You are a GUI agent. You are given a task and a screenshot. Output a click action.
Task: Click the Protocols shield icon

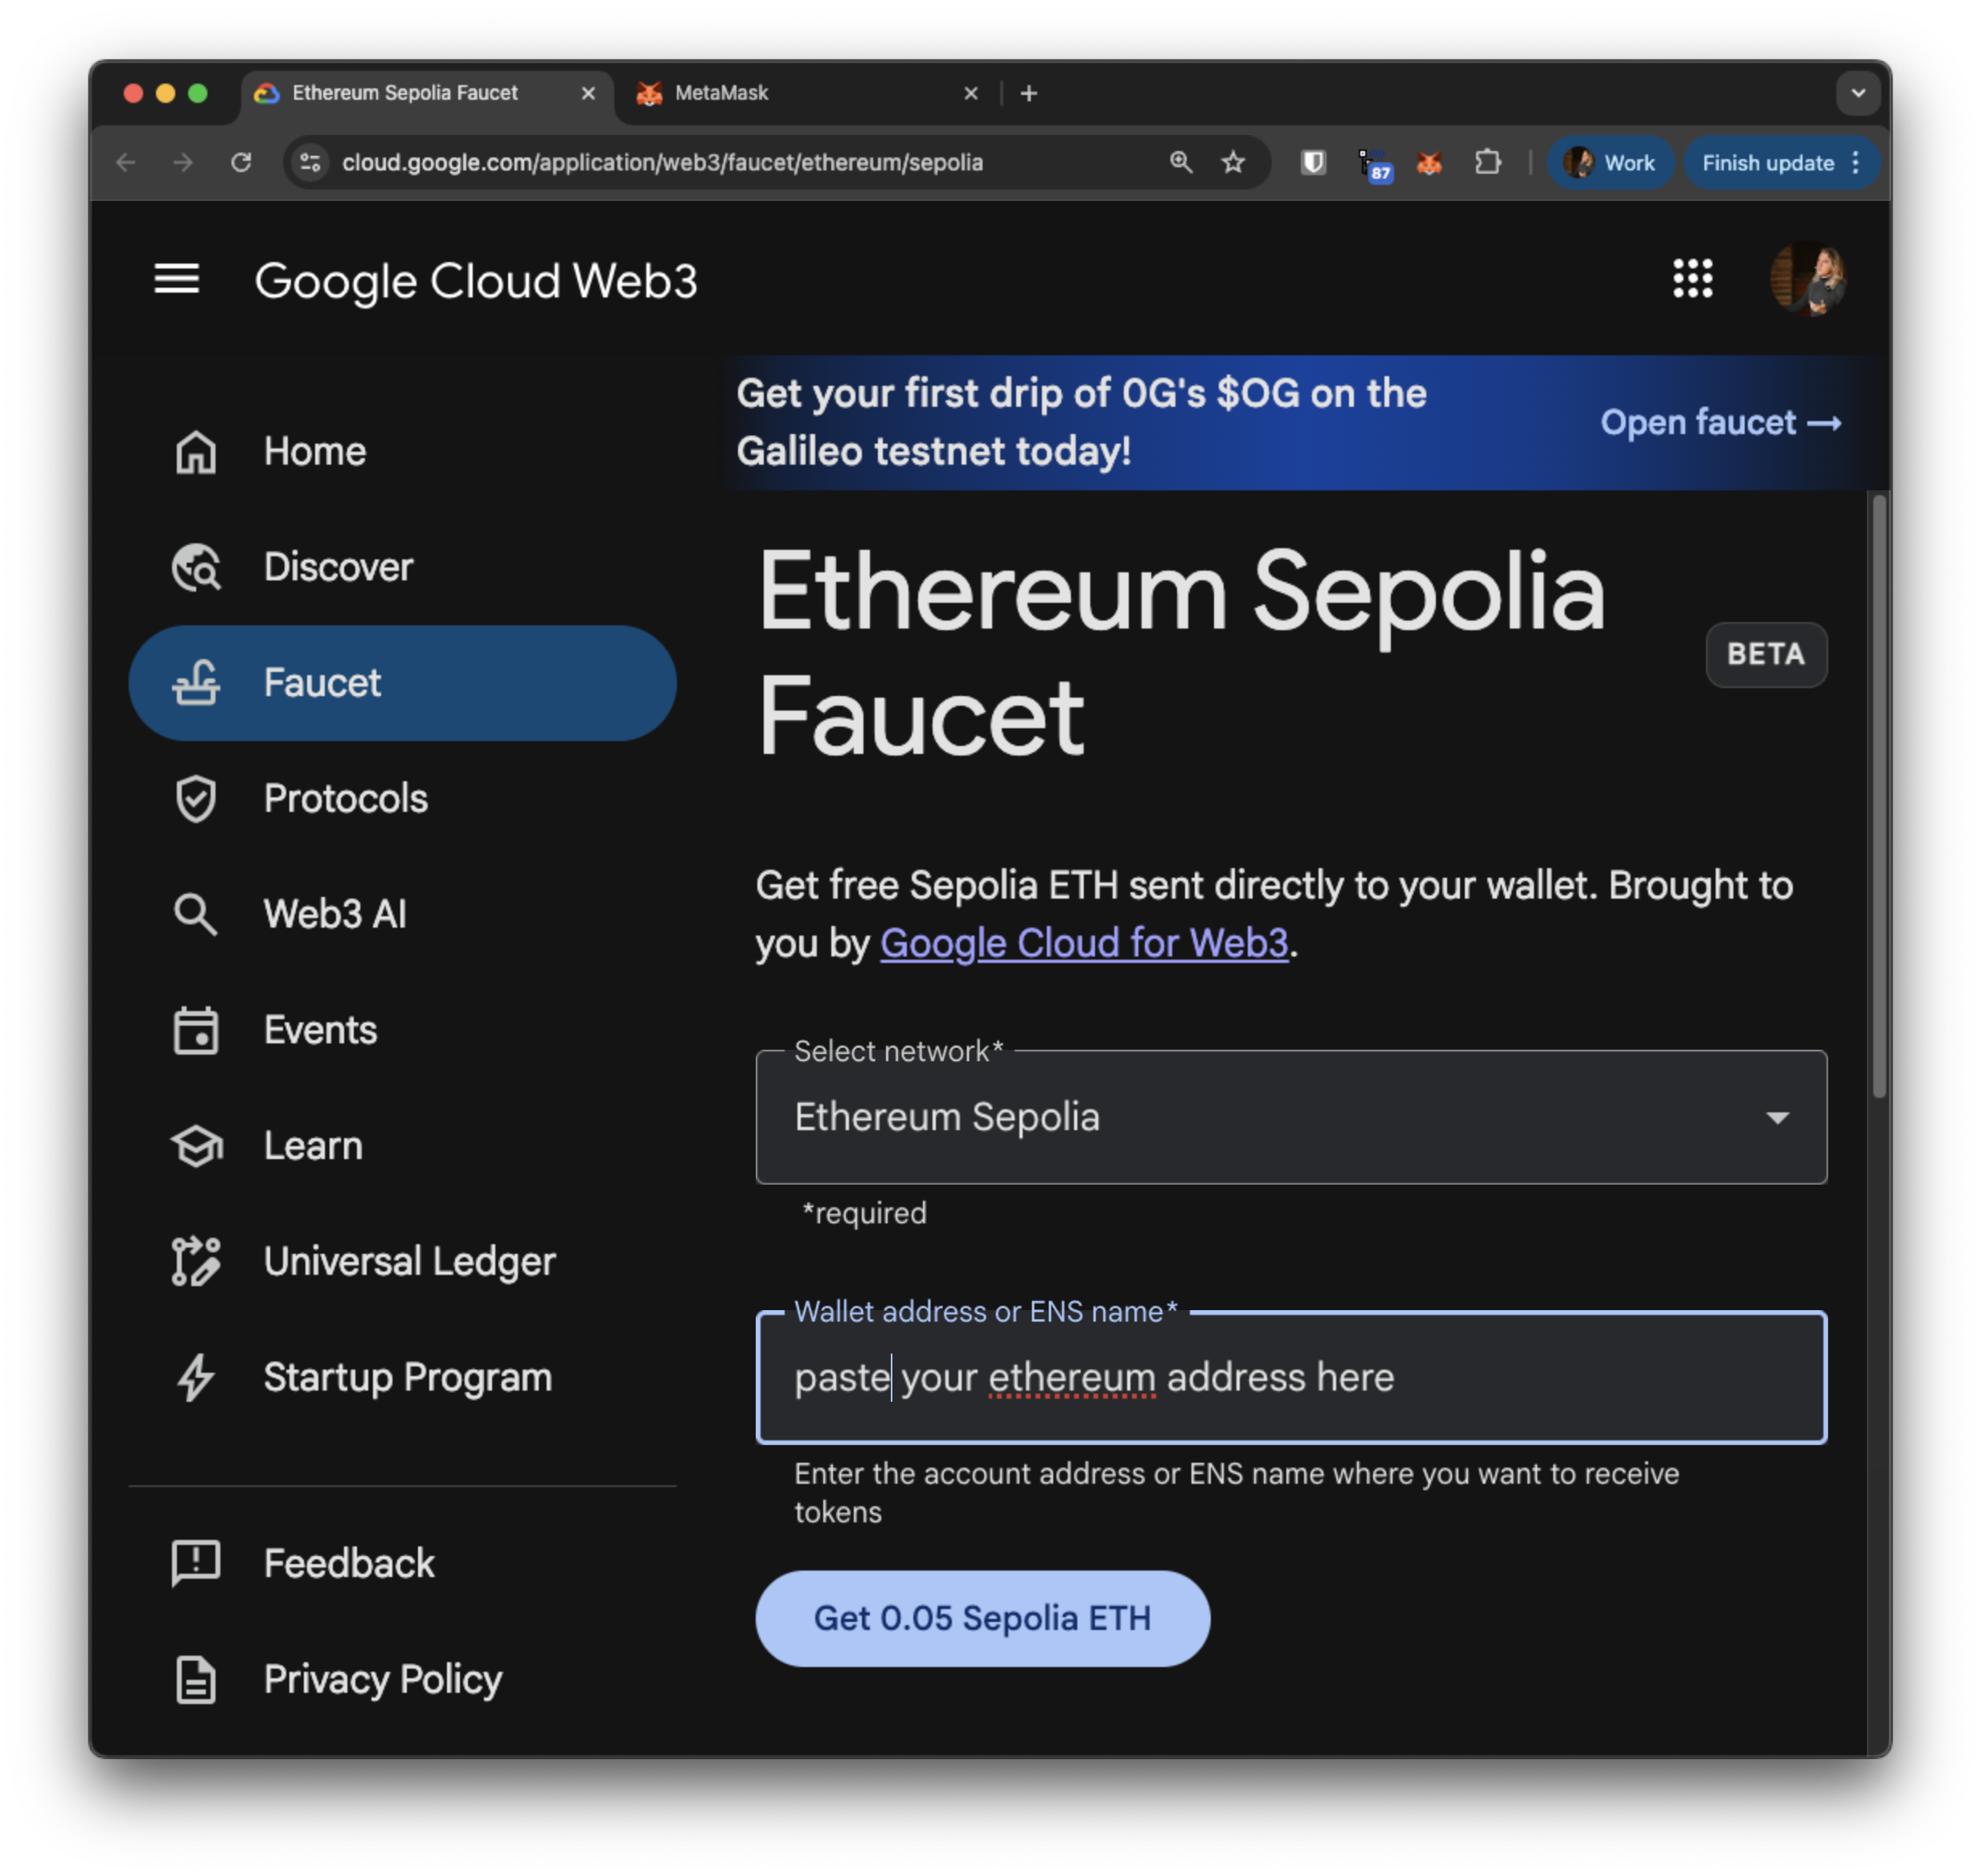197,798
